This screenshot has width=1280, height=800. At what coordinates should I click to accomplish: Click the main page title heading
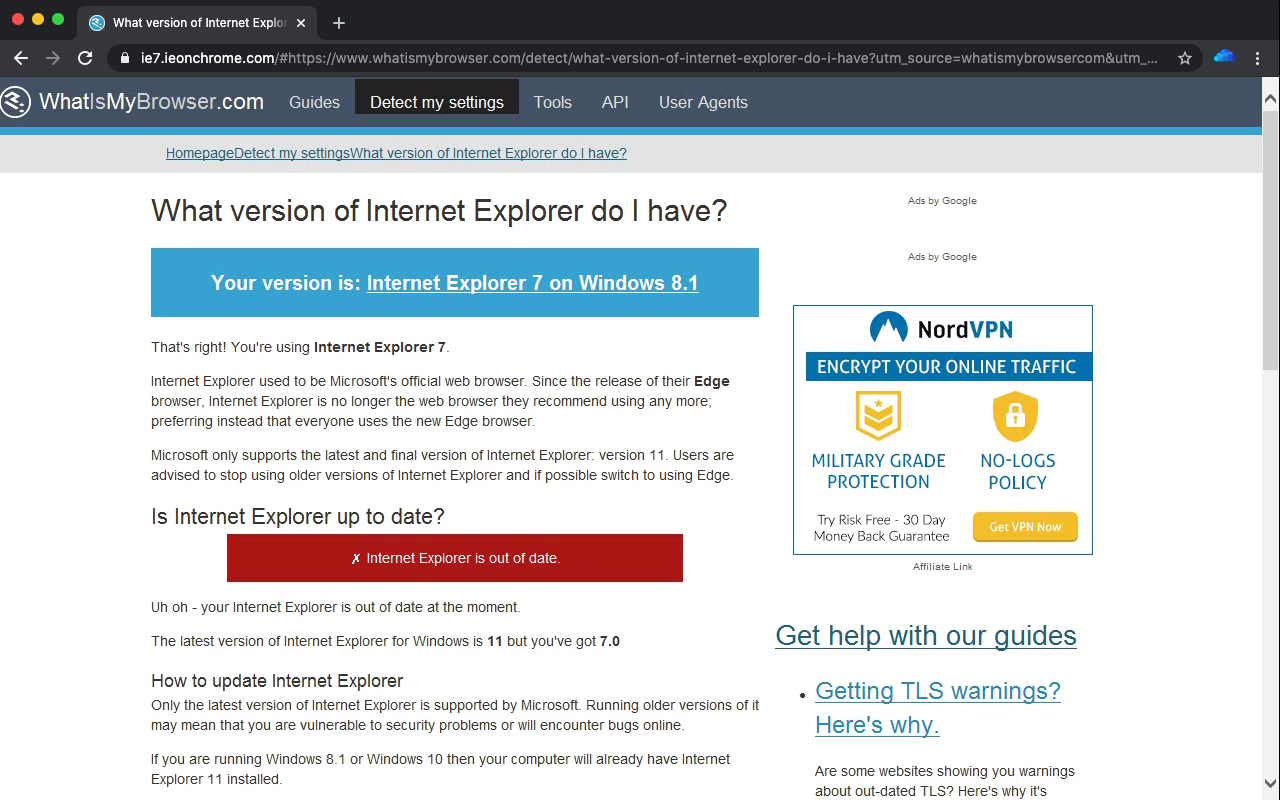pyautogui.click(x=439, y=211)
